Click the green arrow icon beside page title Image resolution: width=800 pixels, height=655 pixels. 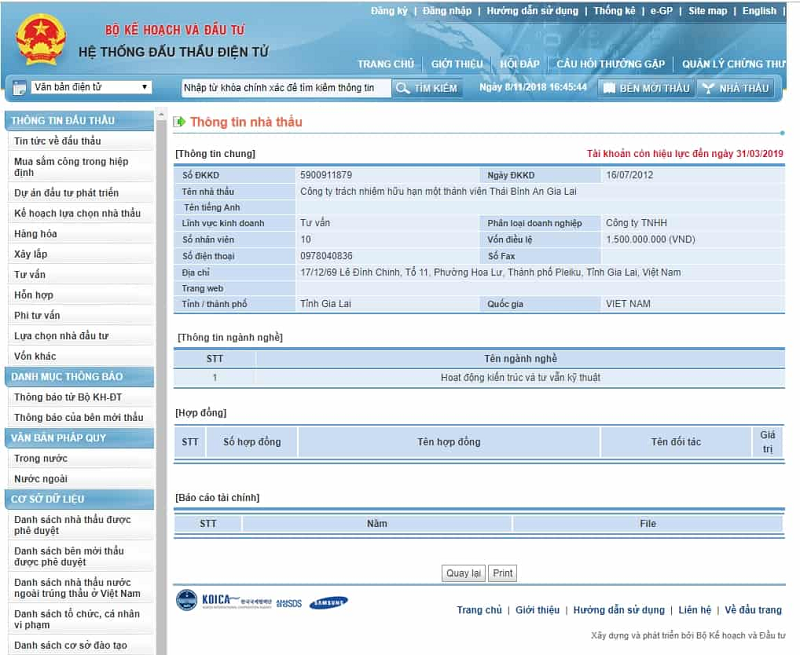click(180, 122)
